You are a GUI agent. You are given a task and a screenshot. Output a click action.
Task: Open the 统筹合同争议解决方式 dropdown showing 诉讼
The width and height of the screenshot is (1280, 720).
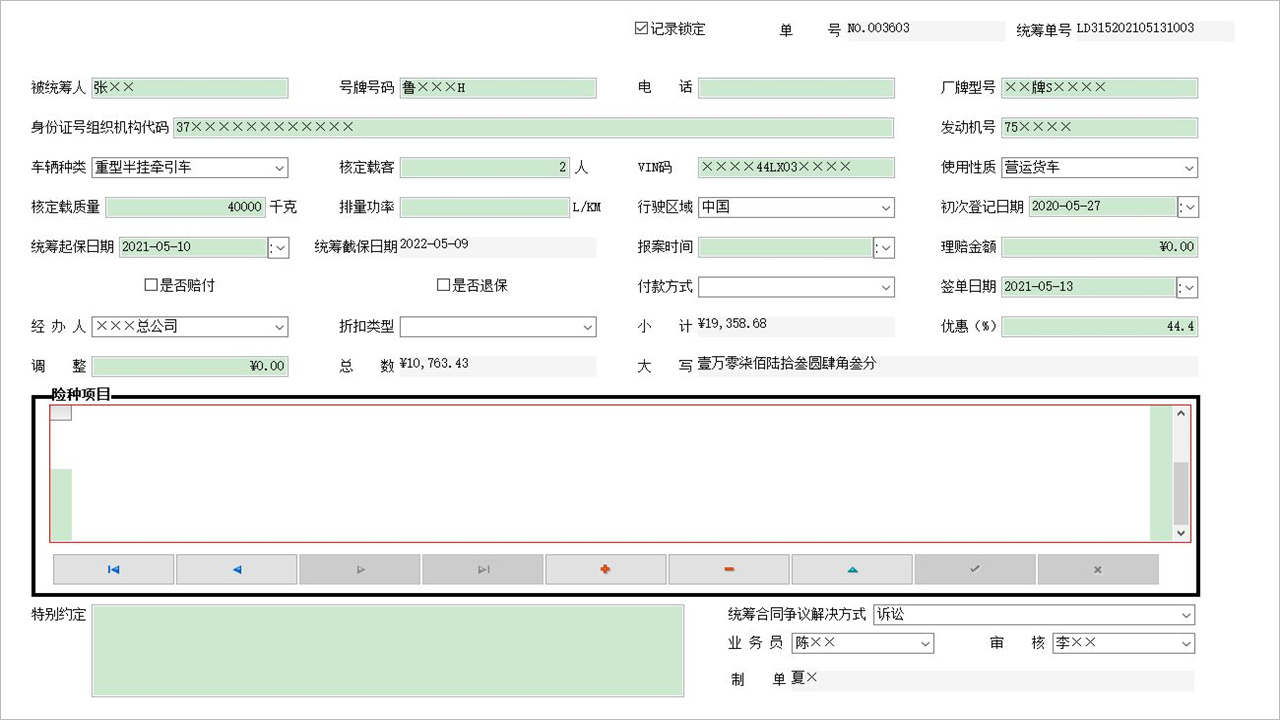pyautogui.click(x=1186, y=615)
